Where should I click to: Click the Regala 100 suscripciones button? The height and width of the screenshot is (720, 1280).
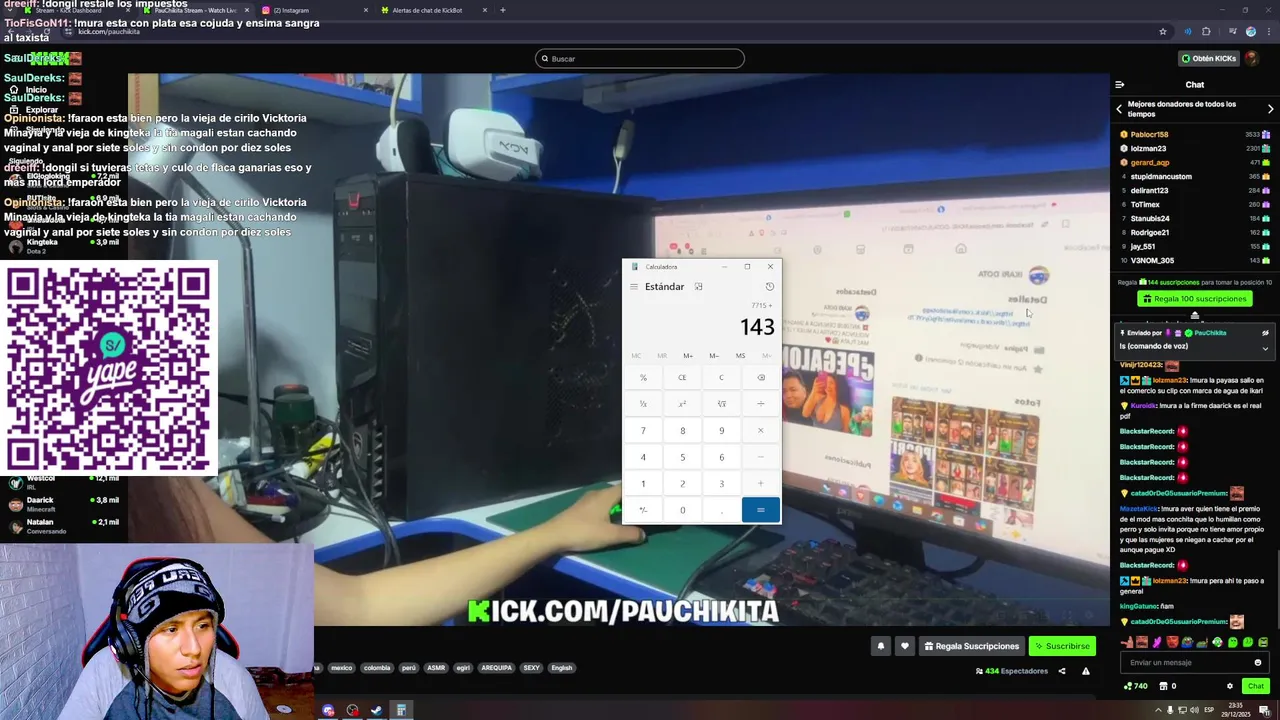[1194, 299]
